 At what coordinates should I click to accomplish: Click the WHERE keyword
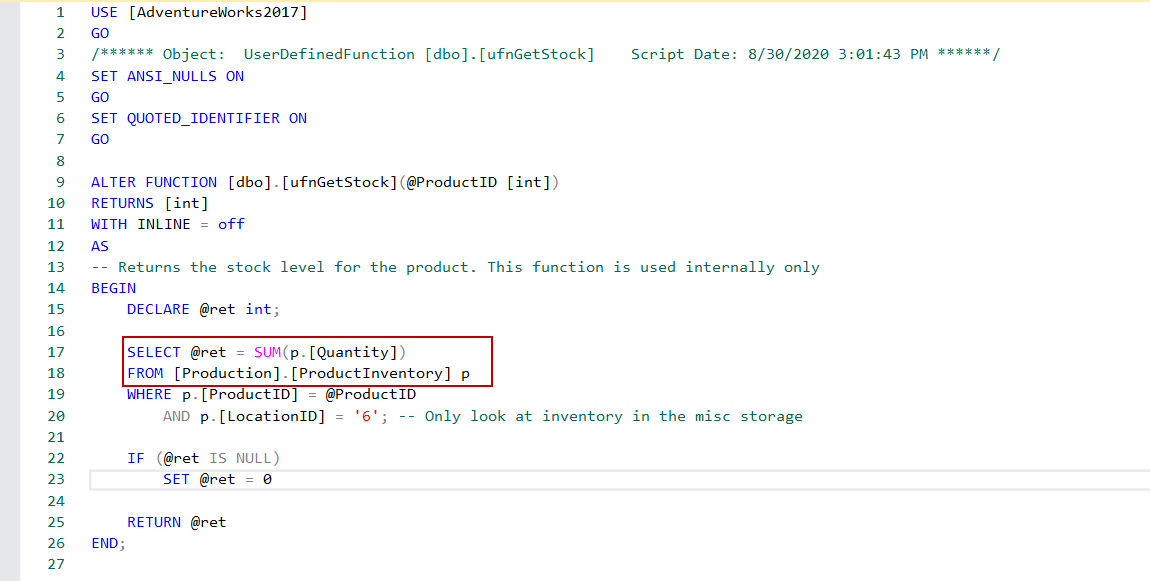(149, 394)
